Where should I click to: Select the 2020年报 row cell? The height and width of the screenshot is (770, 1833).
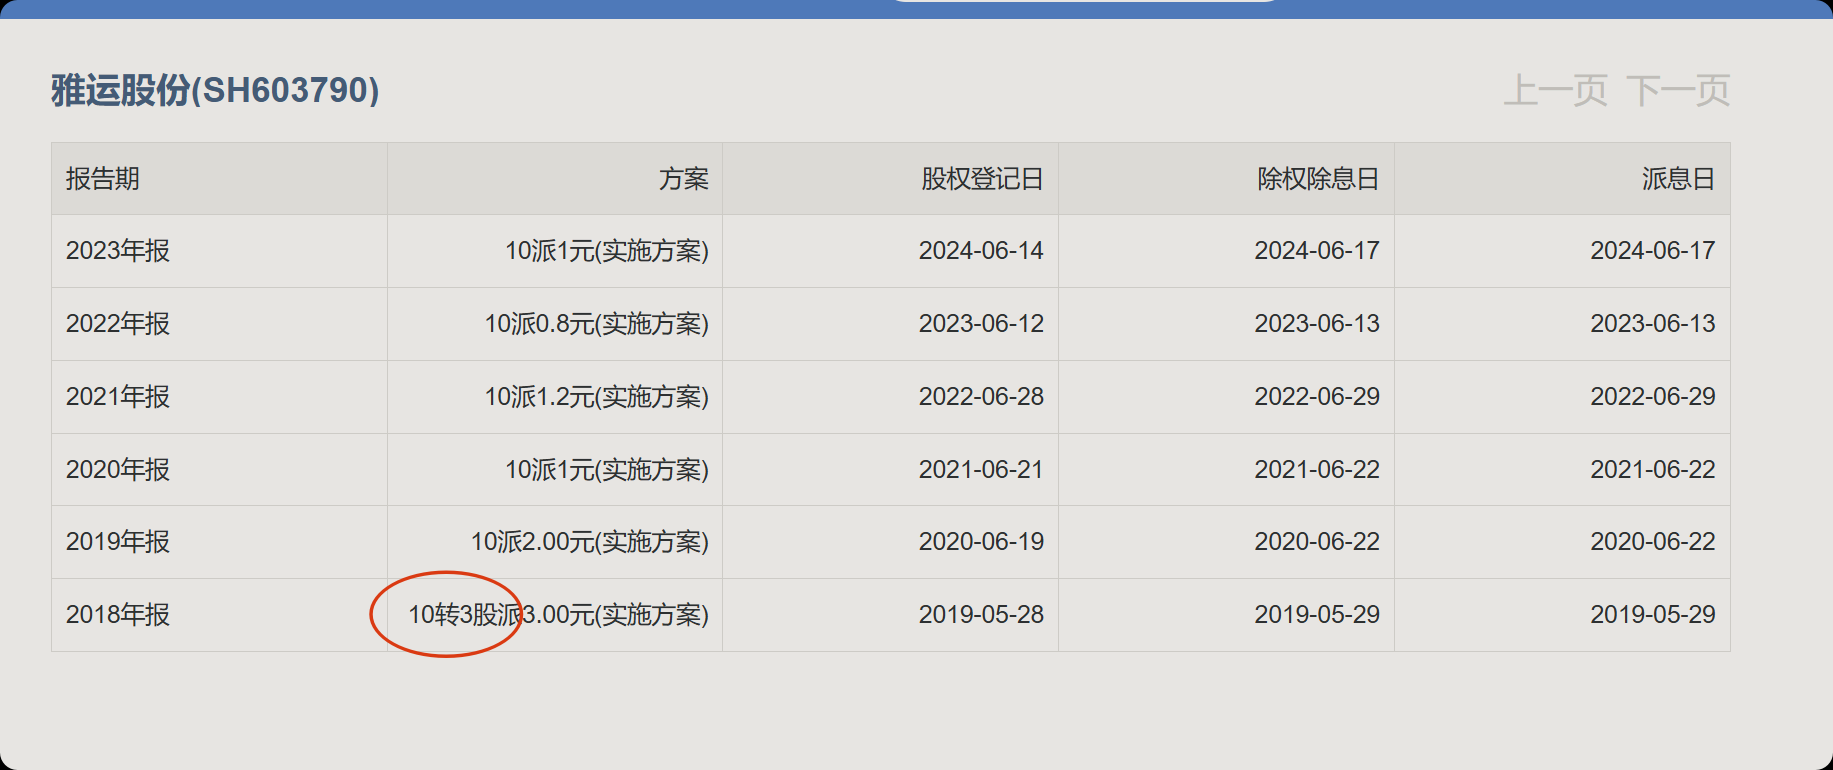[118, 470]
